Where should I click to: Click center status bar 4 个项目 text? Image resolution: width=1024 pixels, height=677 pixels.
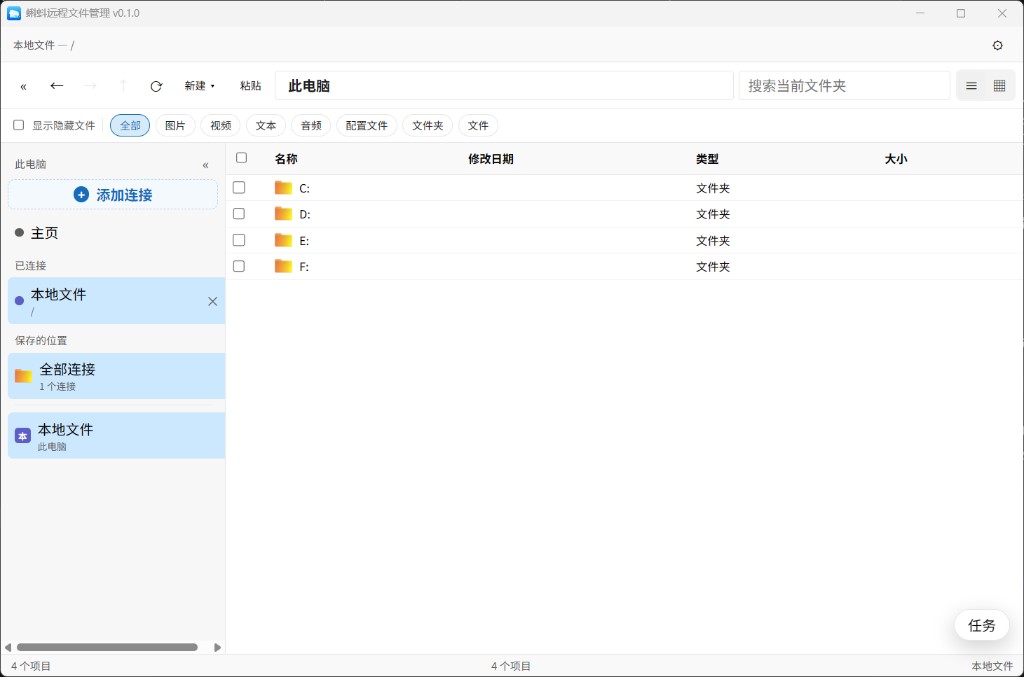point(511,666)
